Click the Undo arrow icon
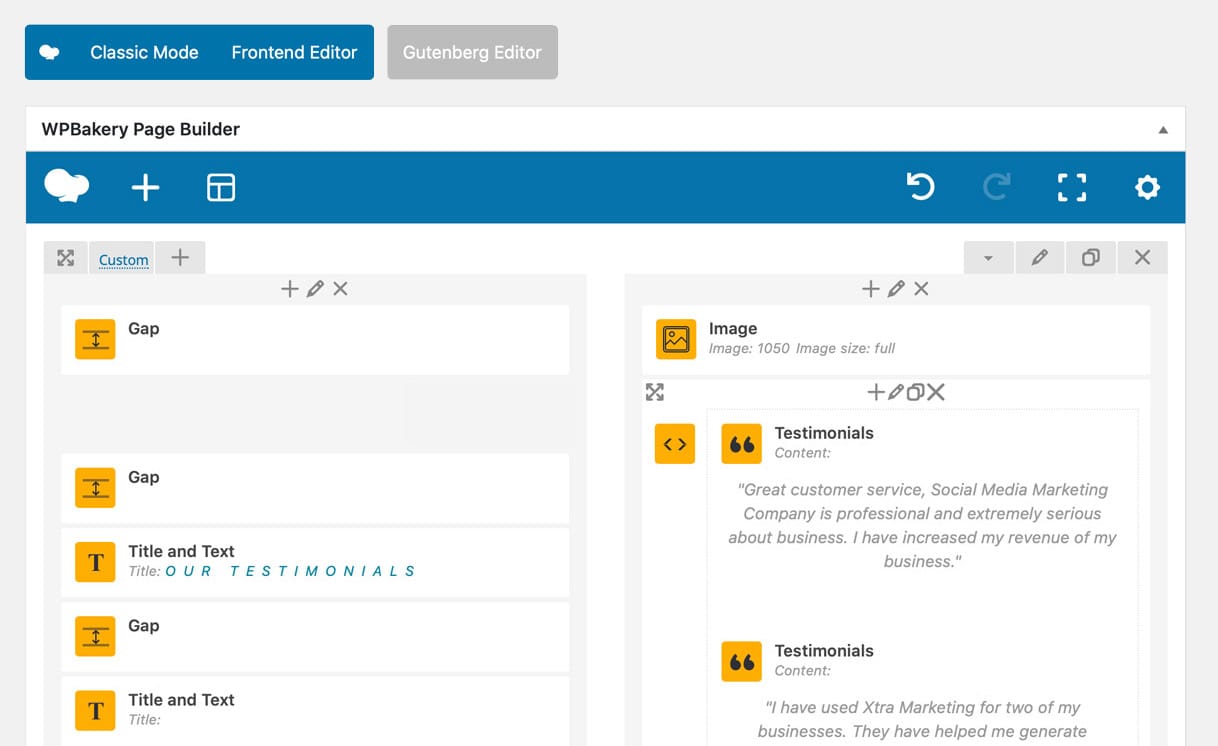 tap(920, 187)
